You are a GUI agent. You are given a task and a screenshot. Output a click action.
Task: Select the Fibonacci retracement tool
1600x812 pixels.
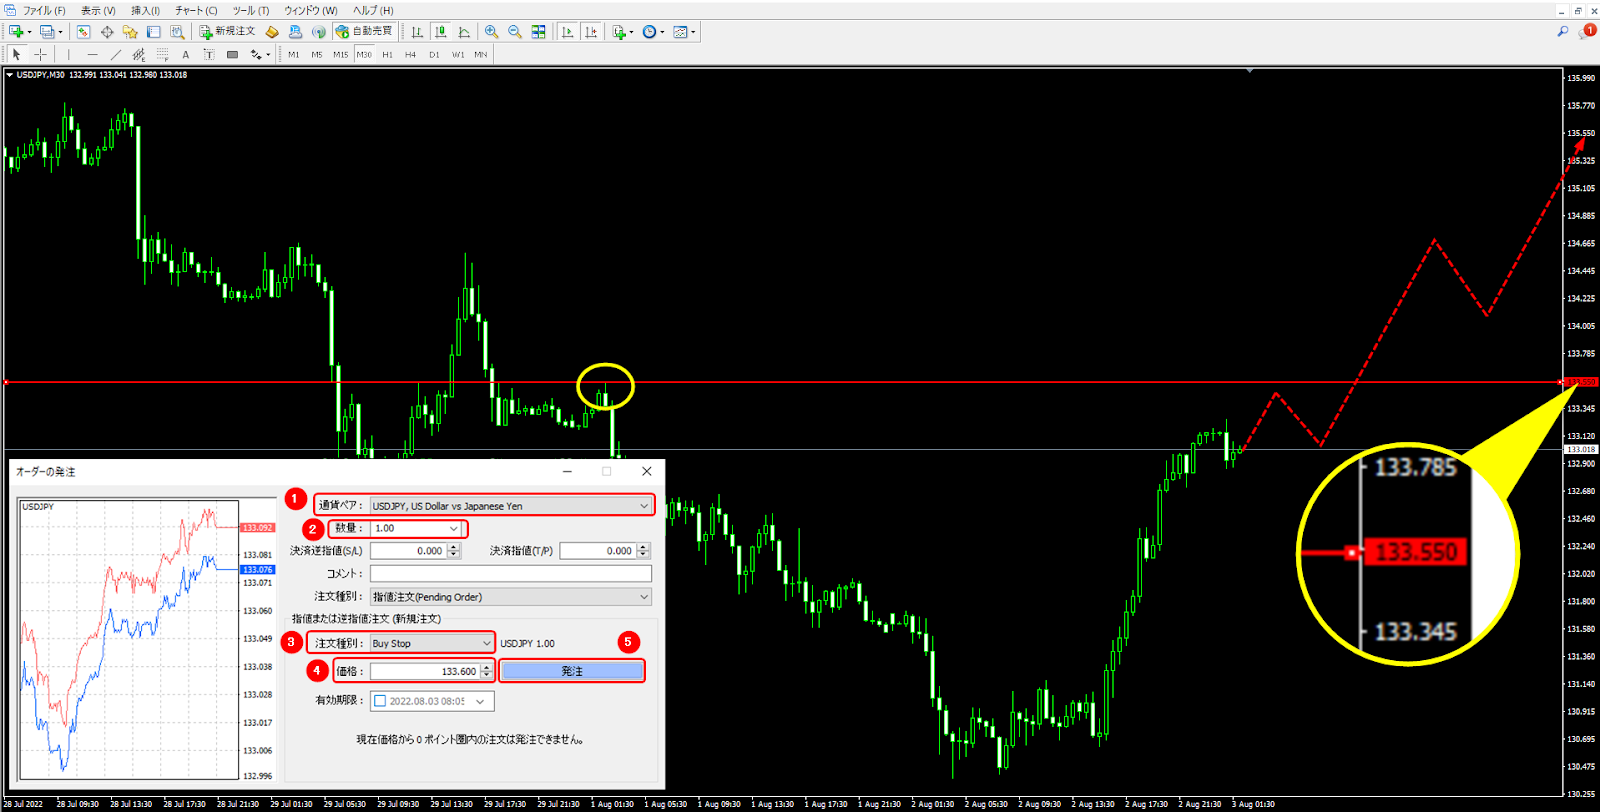(162, 54)
